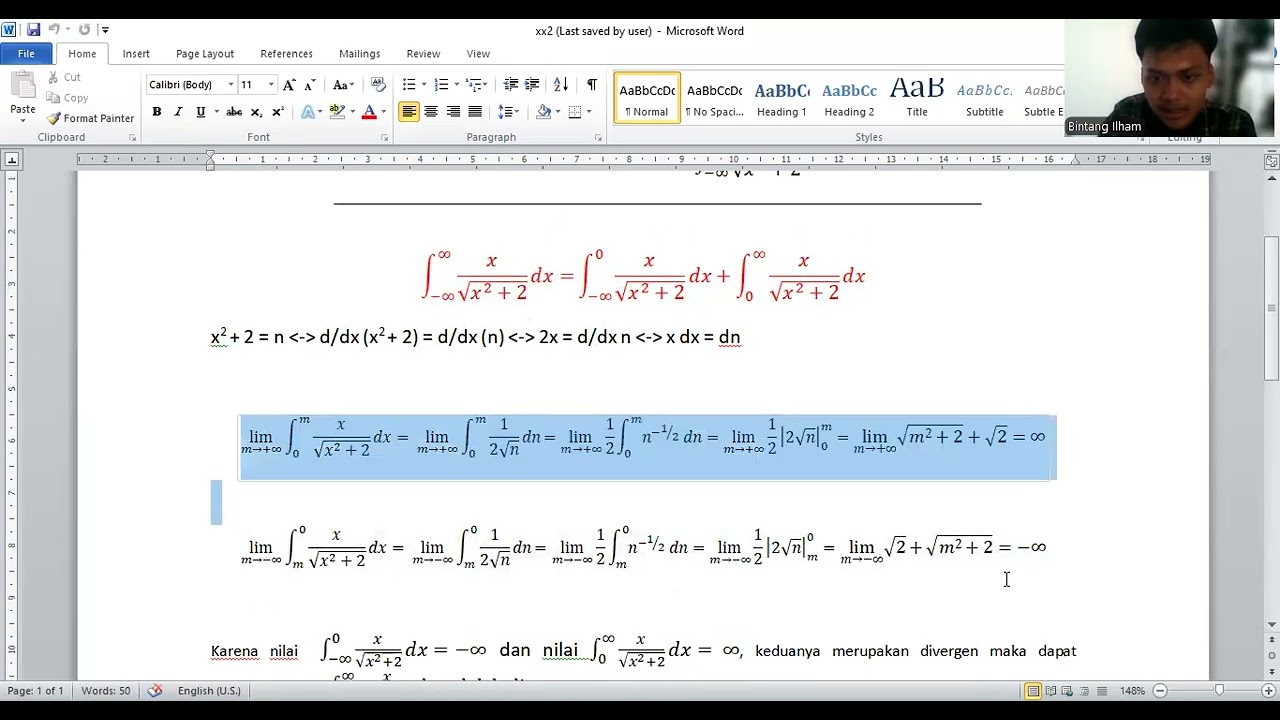Apply the Normal style
This screenshot has width=1280, height=720.
647,98
